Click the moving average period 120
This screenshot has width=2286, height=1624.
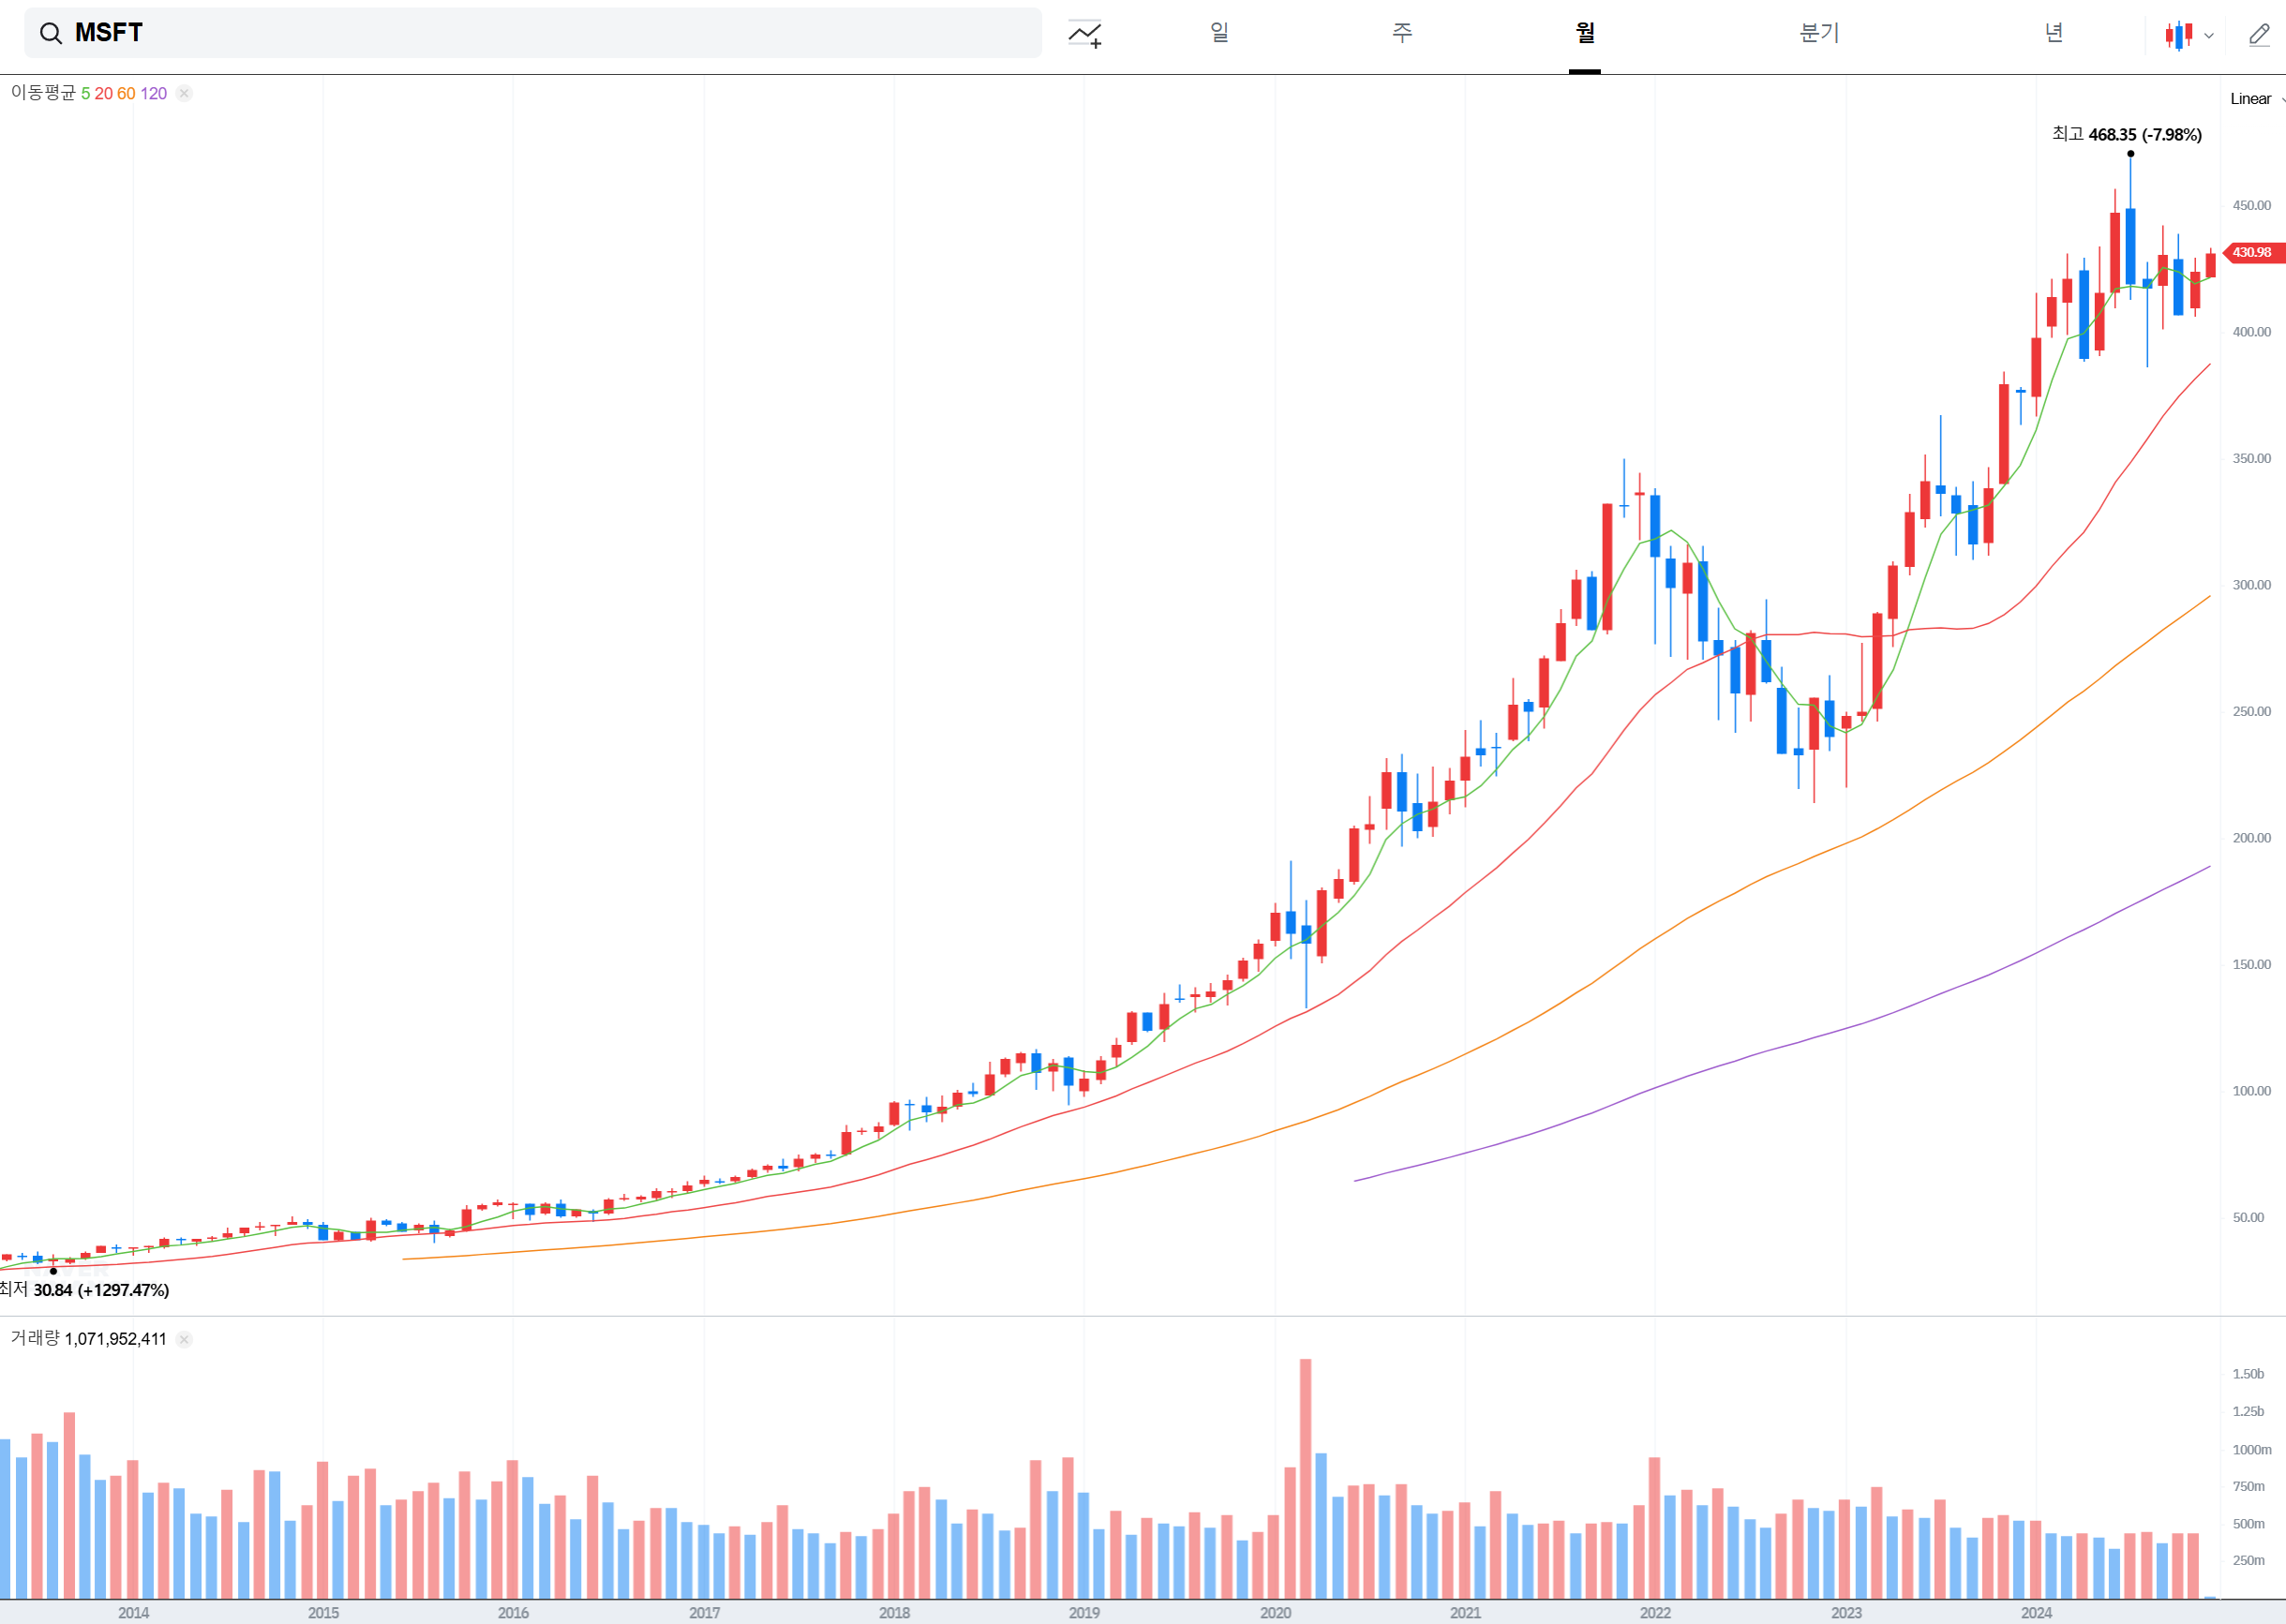(153, 93)
